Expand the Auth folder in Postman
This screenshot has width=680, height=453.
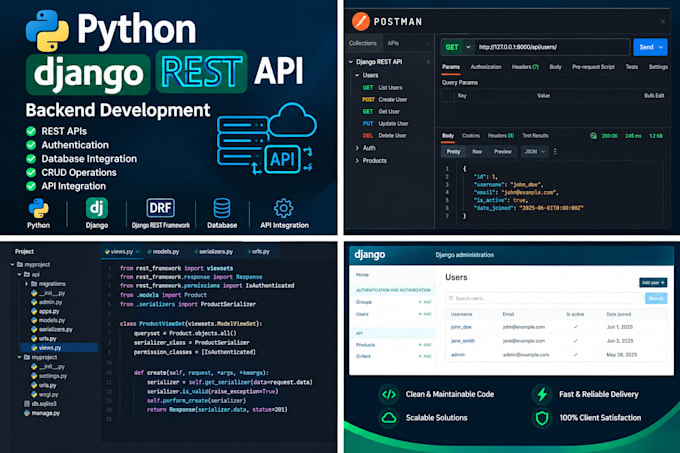pyautogui.click(x=357, y=148)
